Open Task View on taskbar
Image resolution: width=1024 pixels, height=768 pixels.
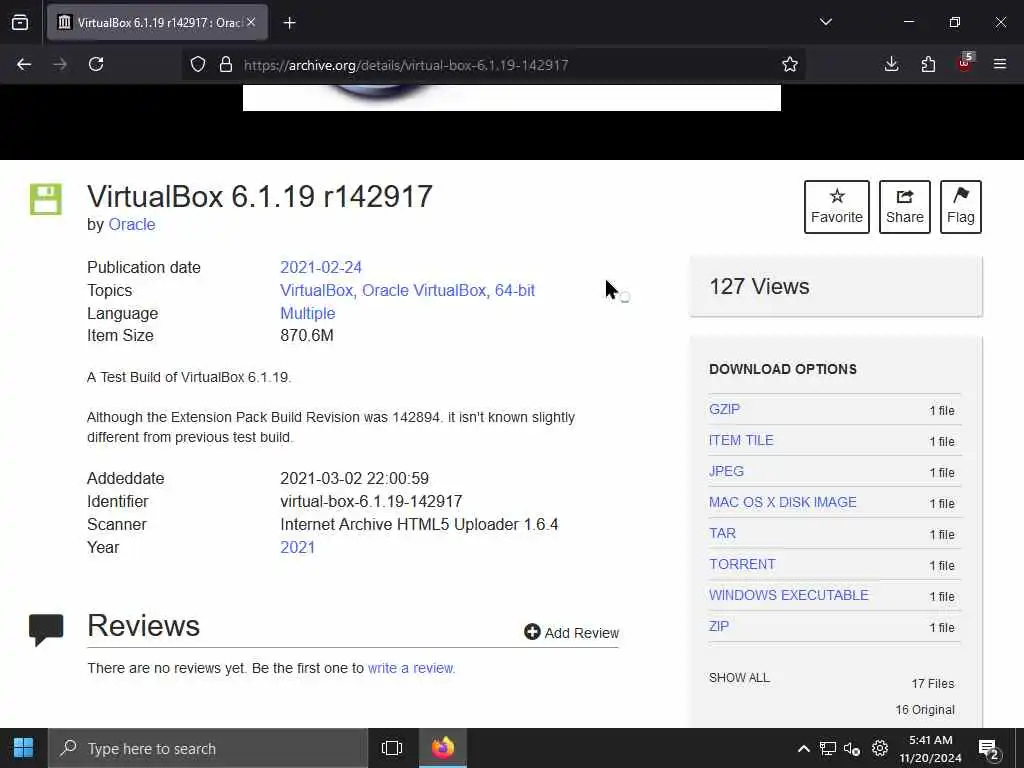pos(392,748)
